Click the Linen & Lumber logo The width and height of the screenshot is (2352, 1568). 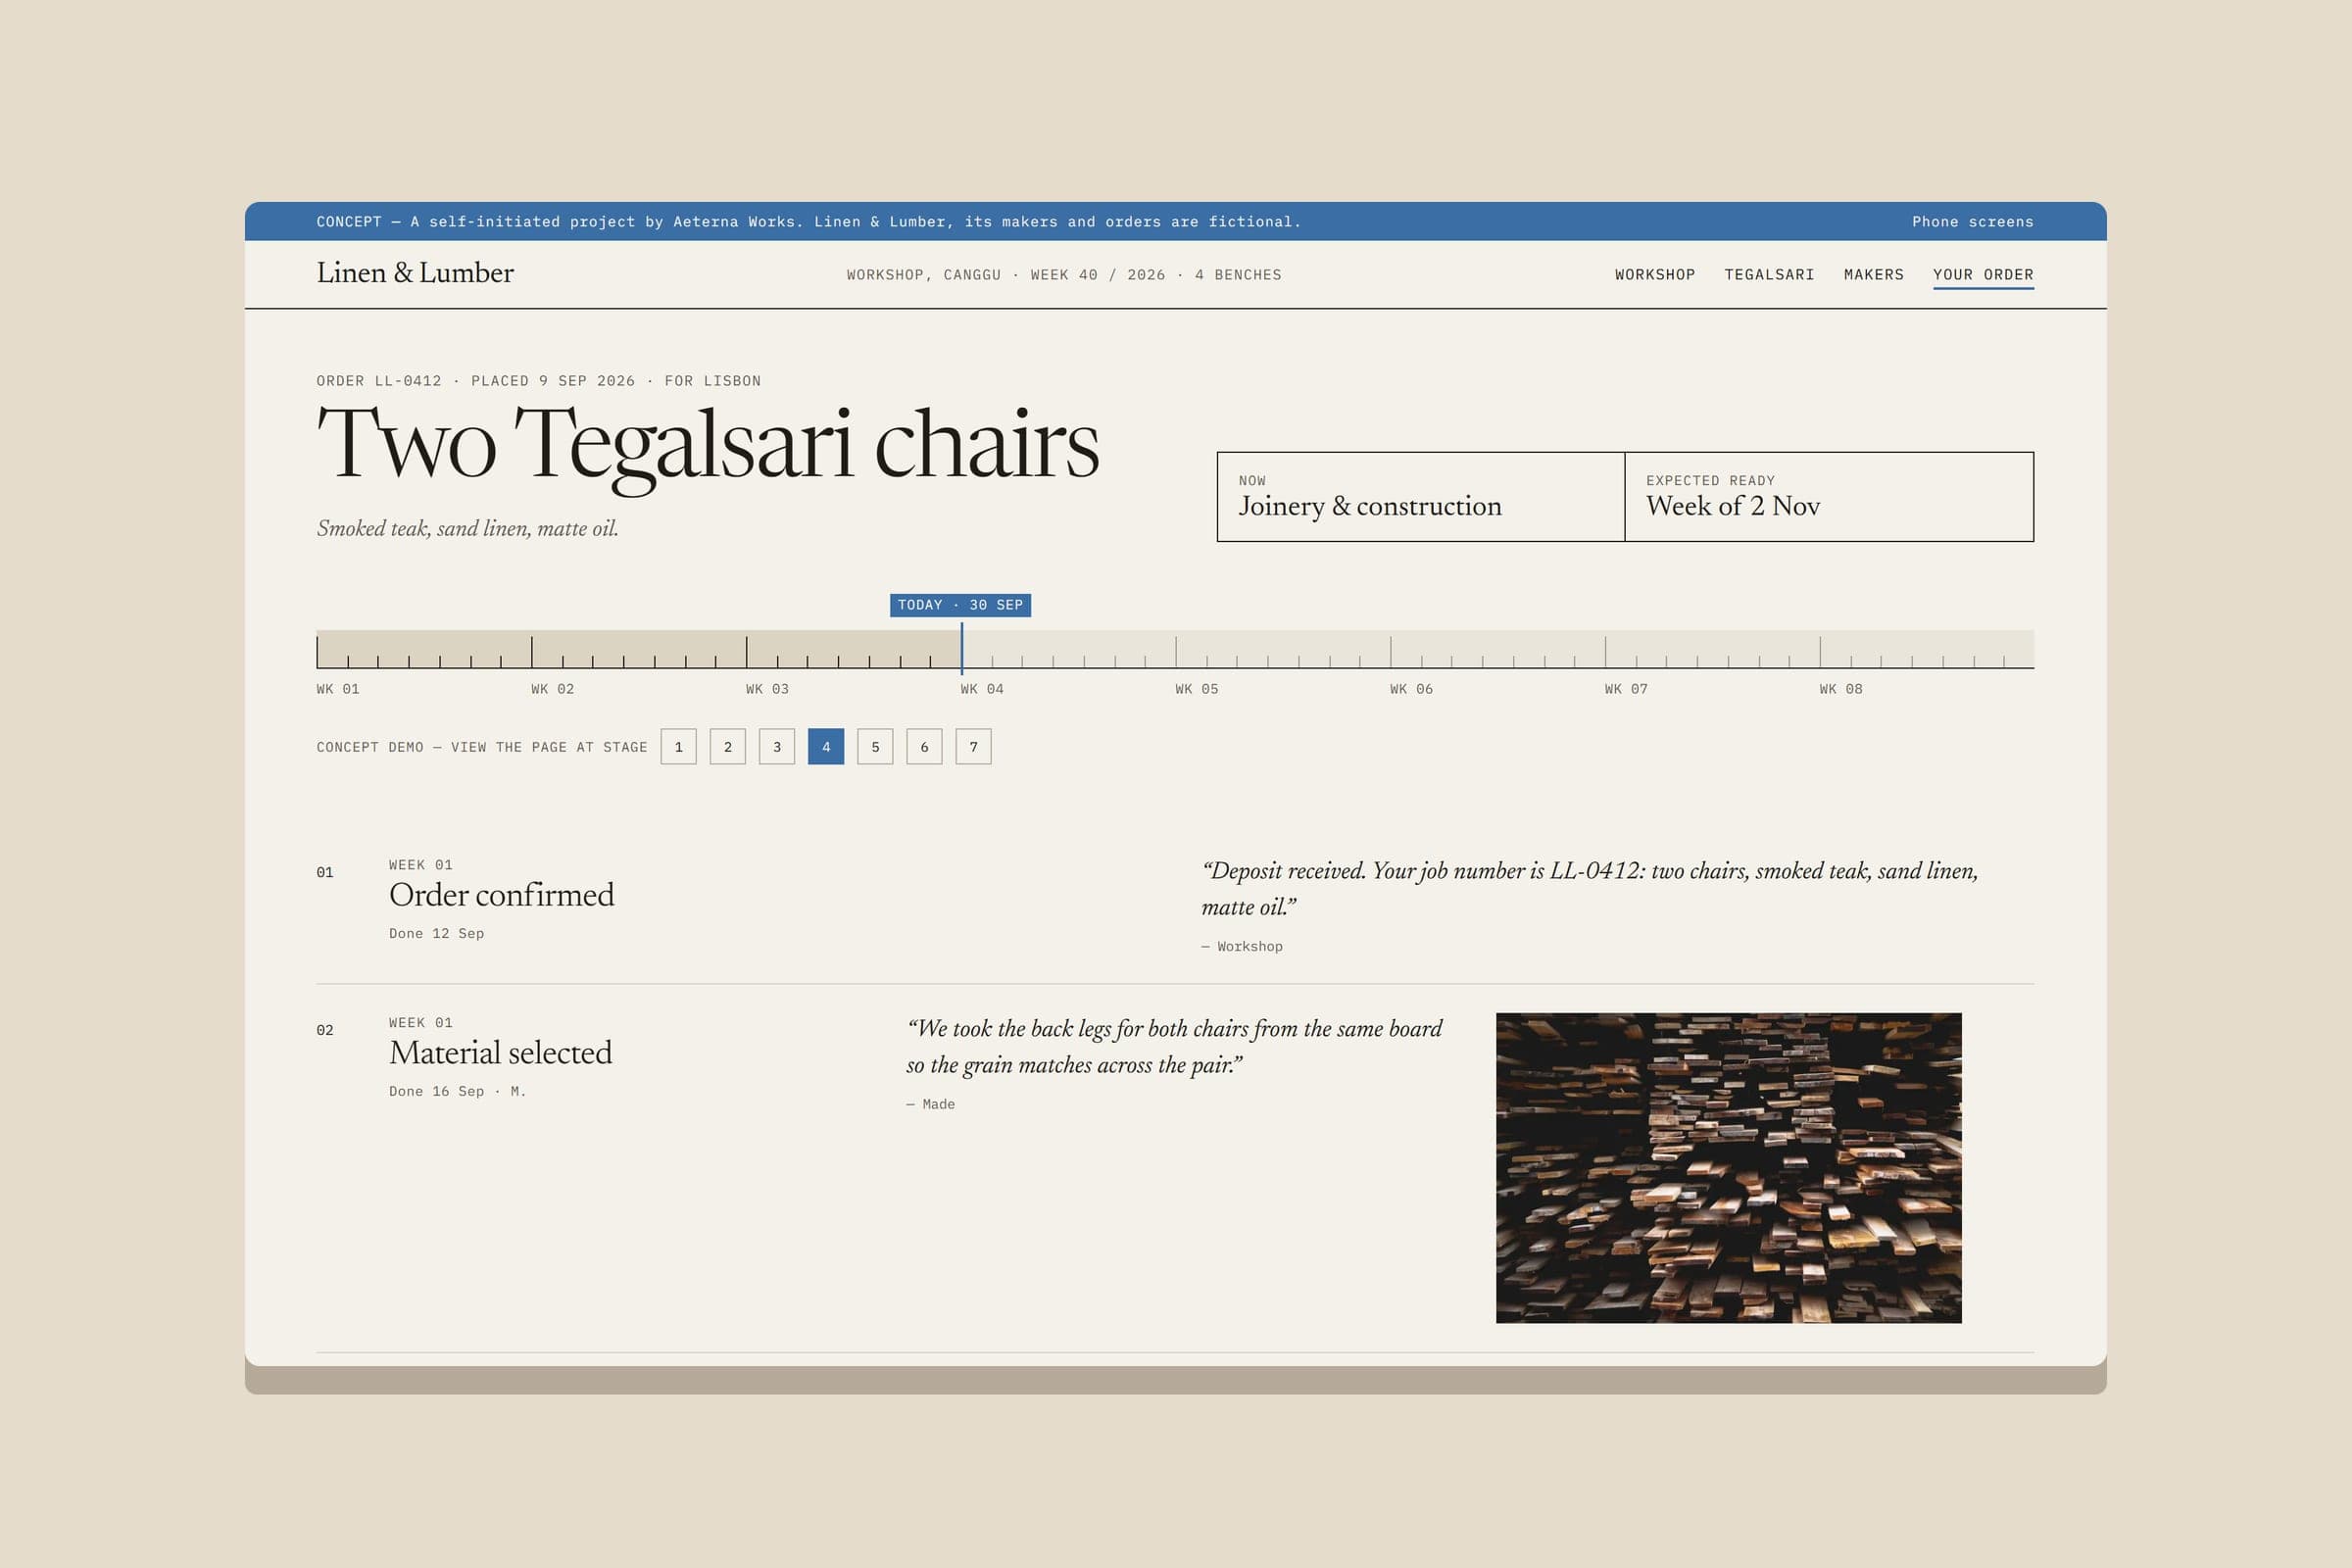pyautogui.click(x=415, y=273)
